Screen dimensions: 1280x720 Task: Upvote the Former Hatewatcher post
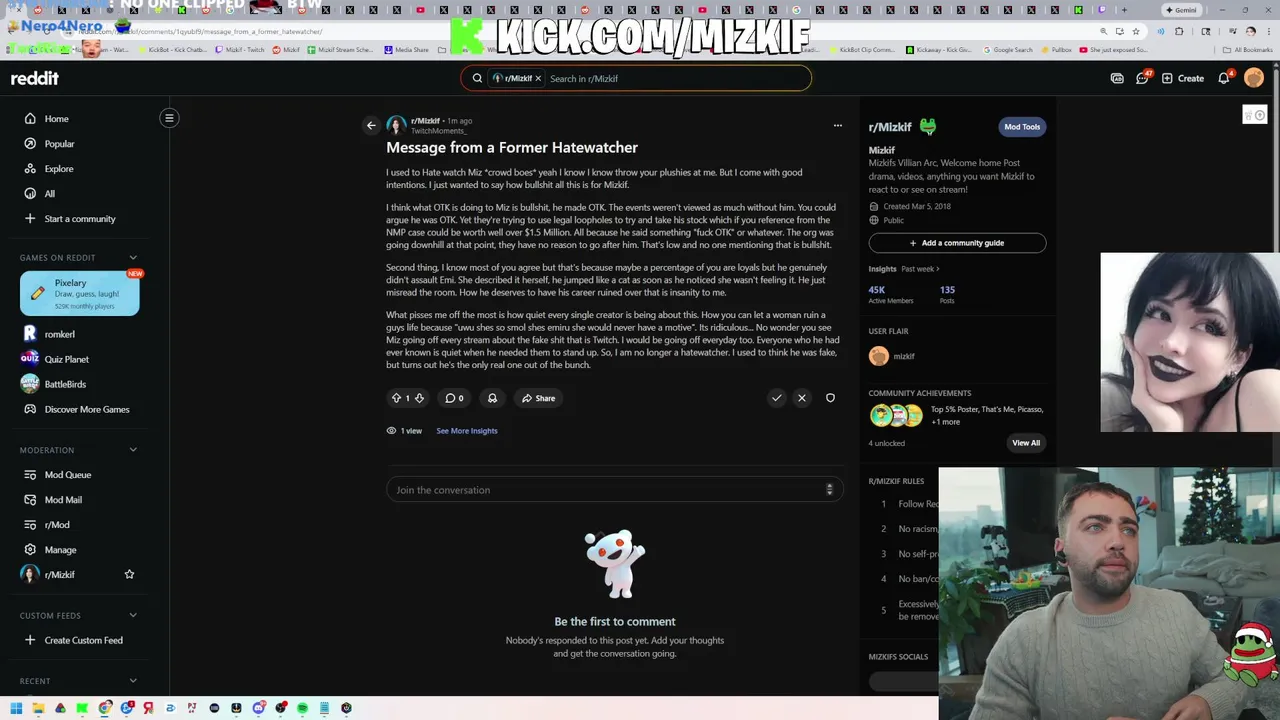point(396,398)
